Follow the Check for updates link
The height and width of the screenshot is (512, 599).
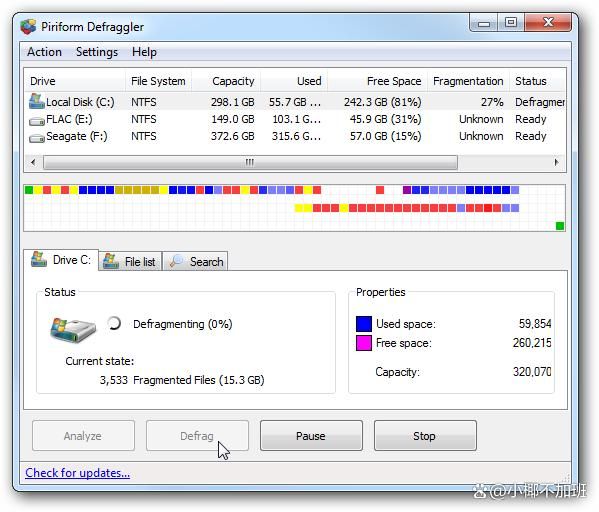tap(78, 473)
